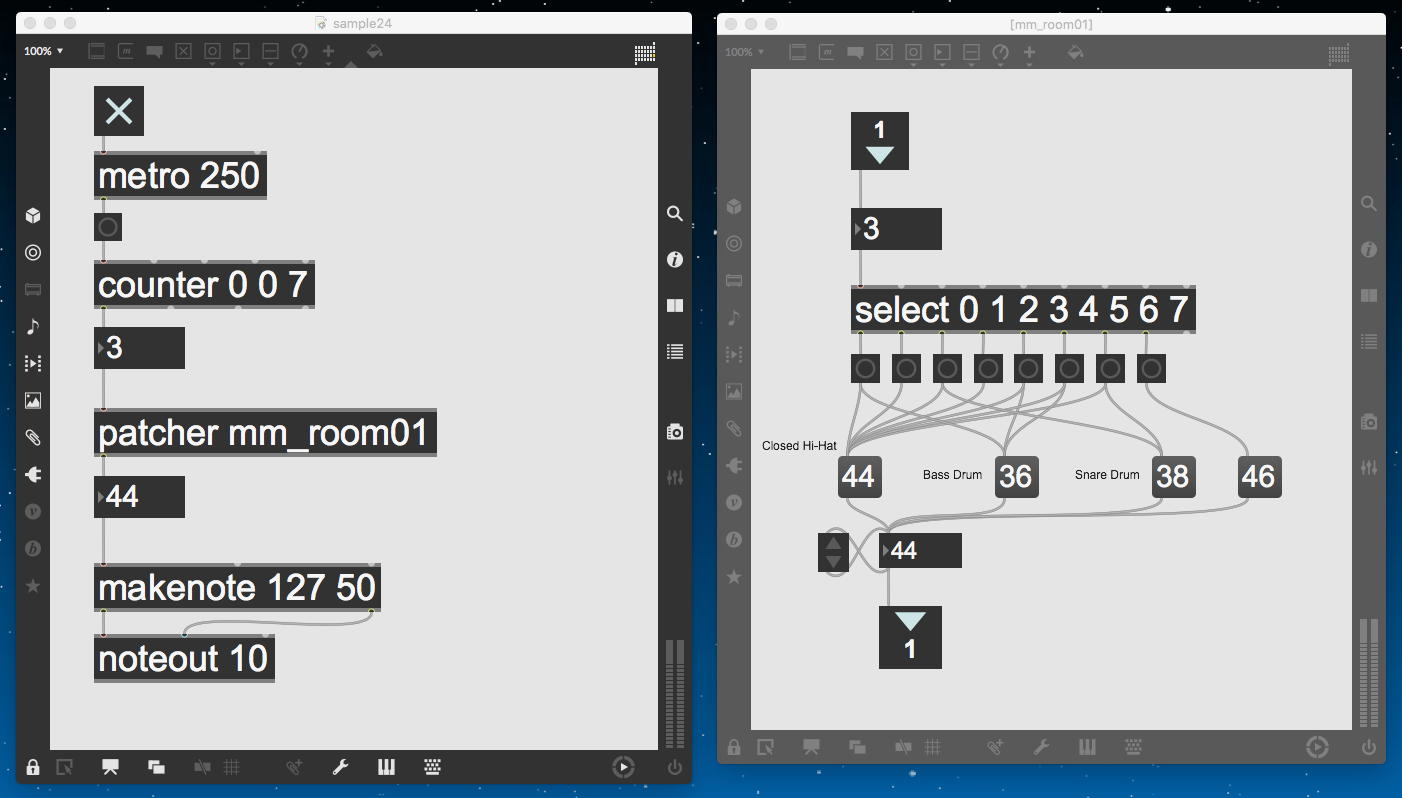Open the video clips browser in sample24 sidebar

33,363
